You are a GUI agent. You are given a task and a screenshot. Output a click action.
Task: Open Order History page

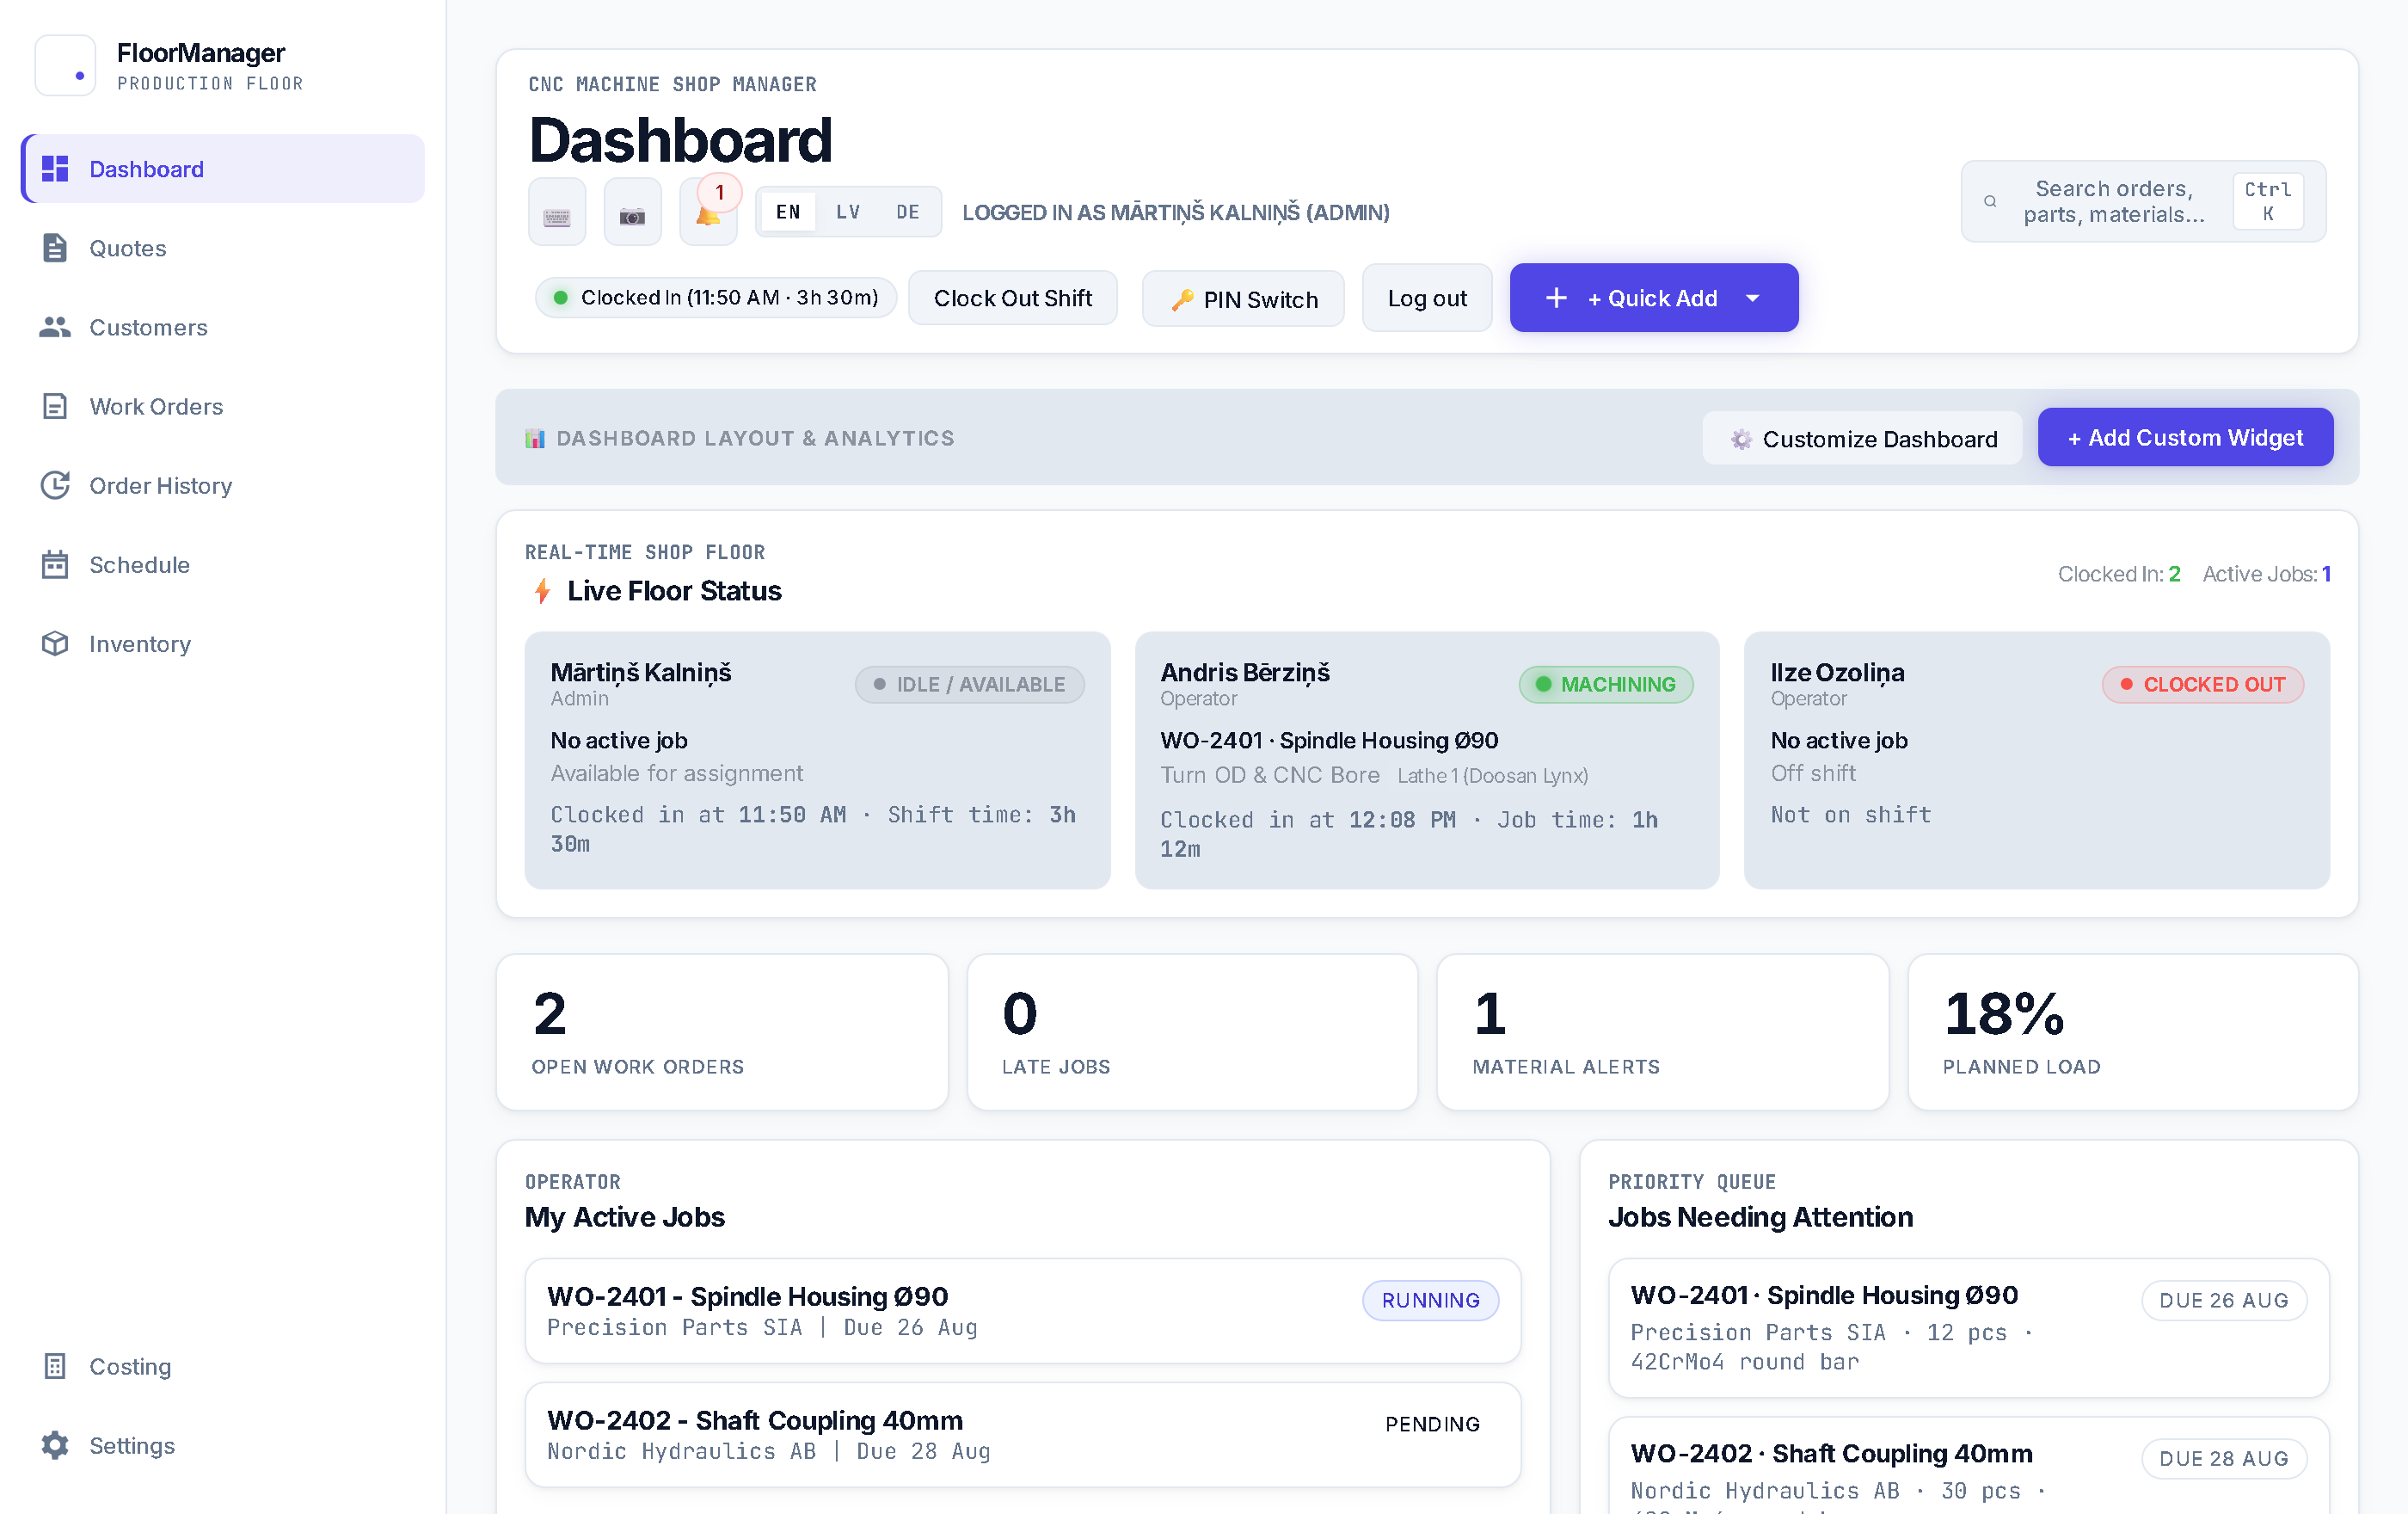tap(223, 485)
